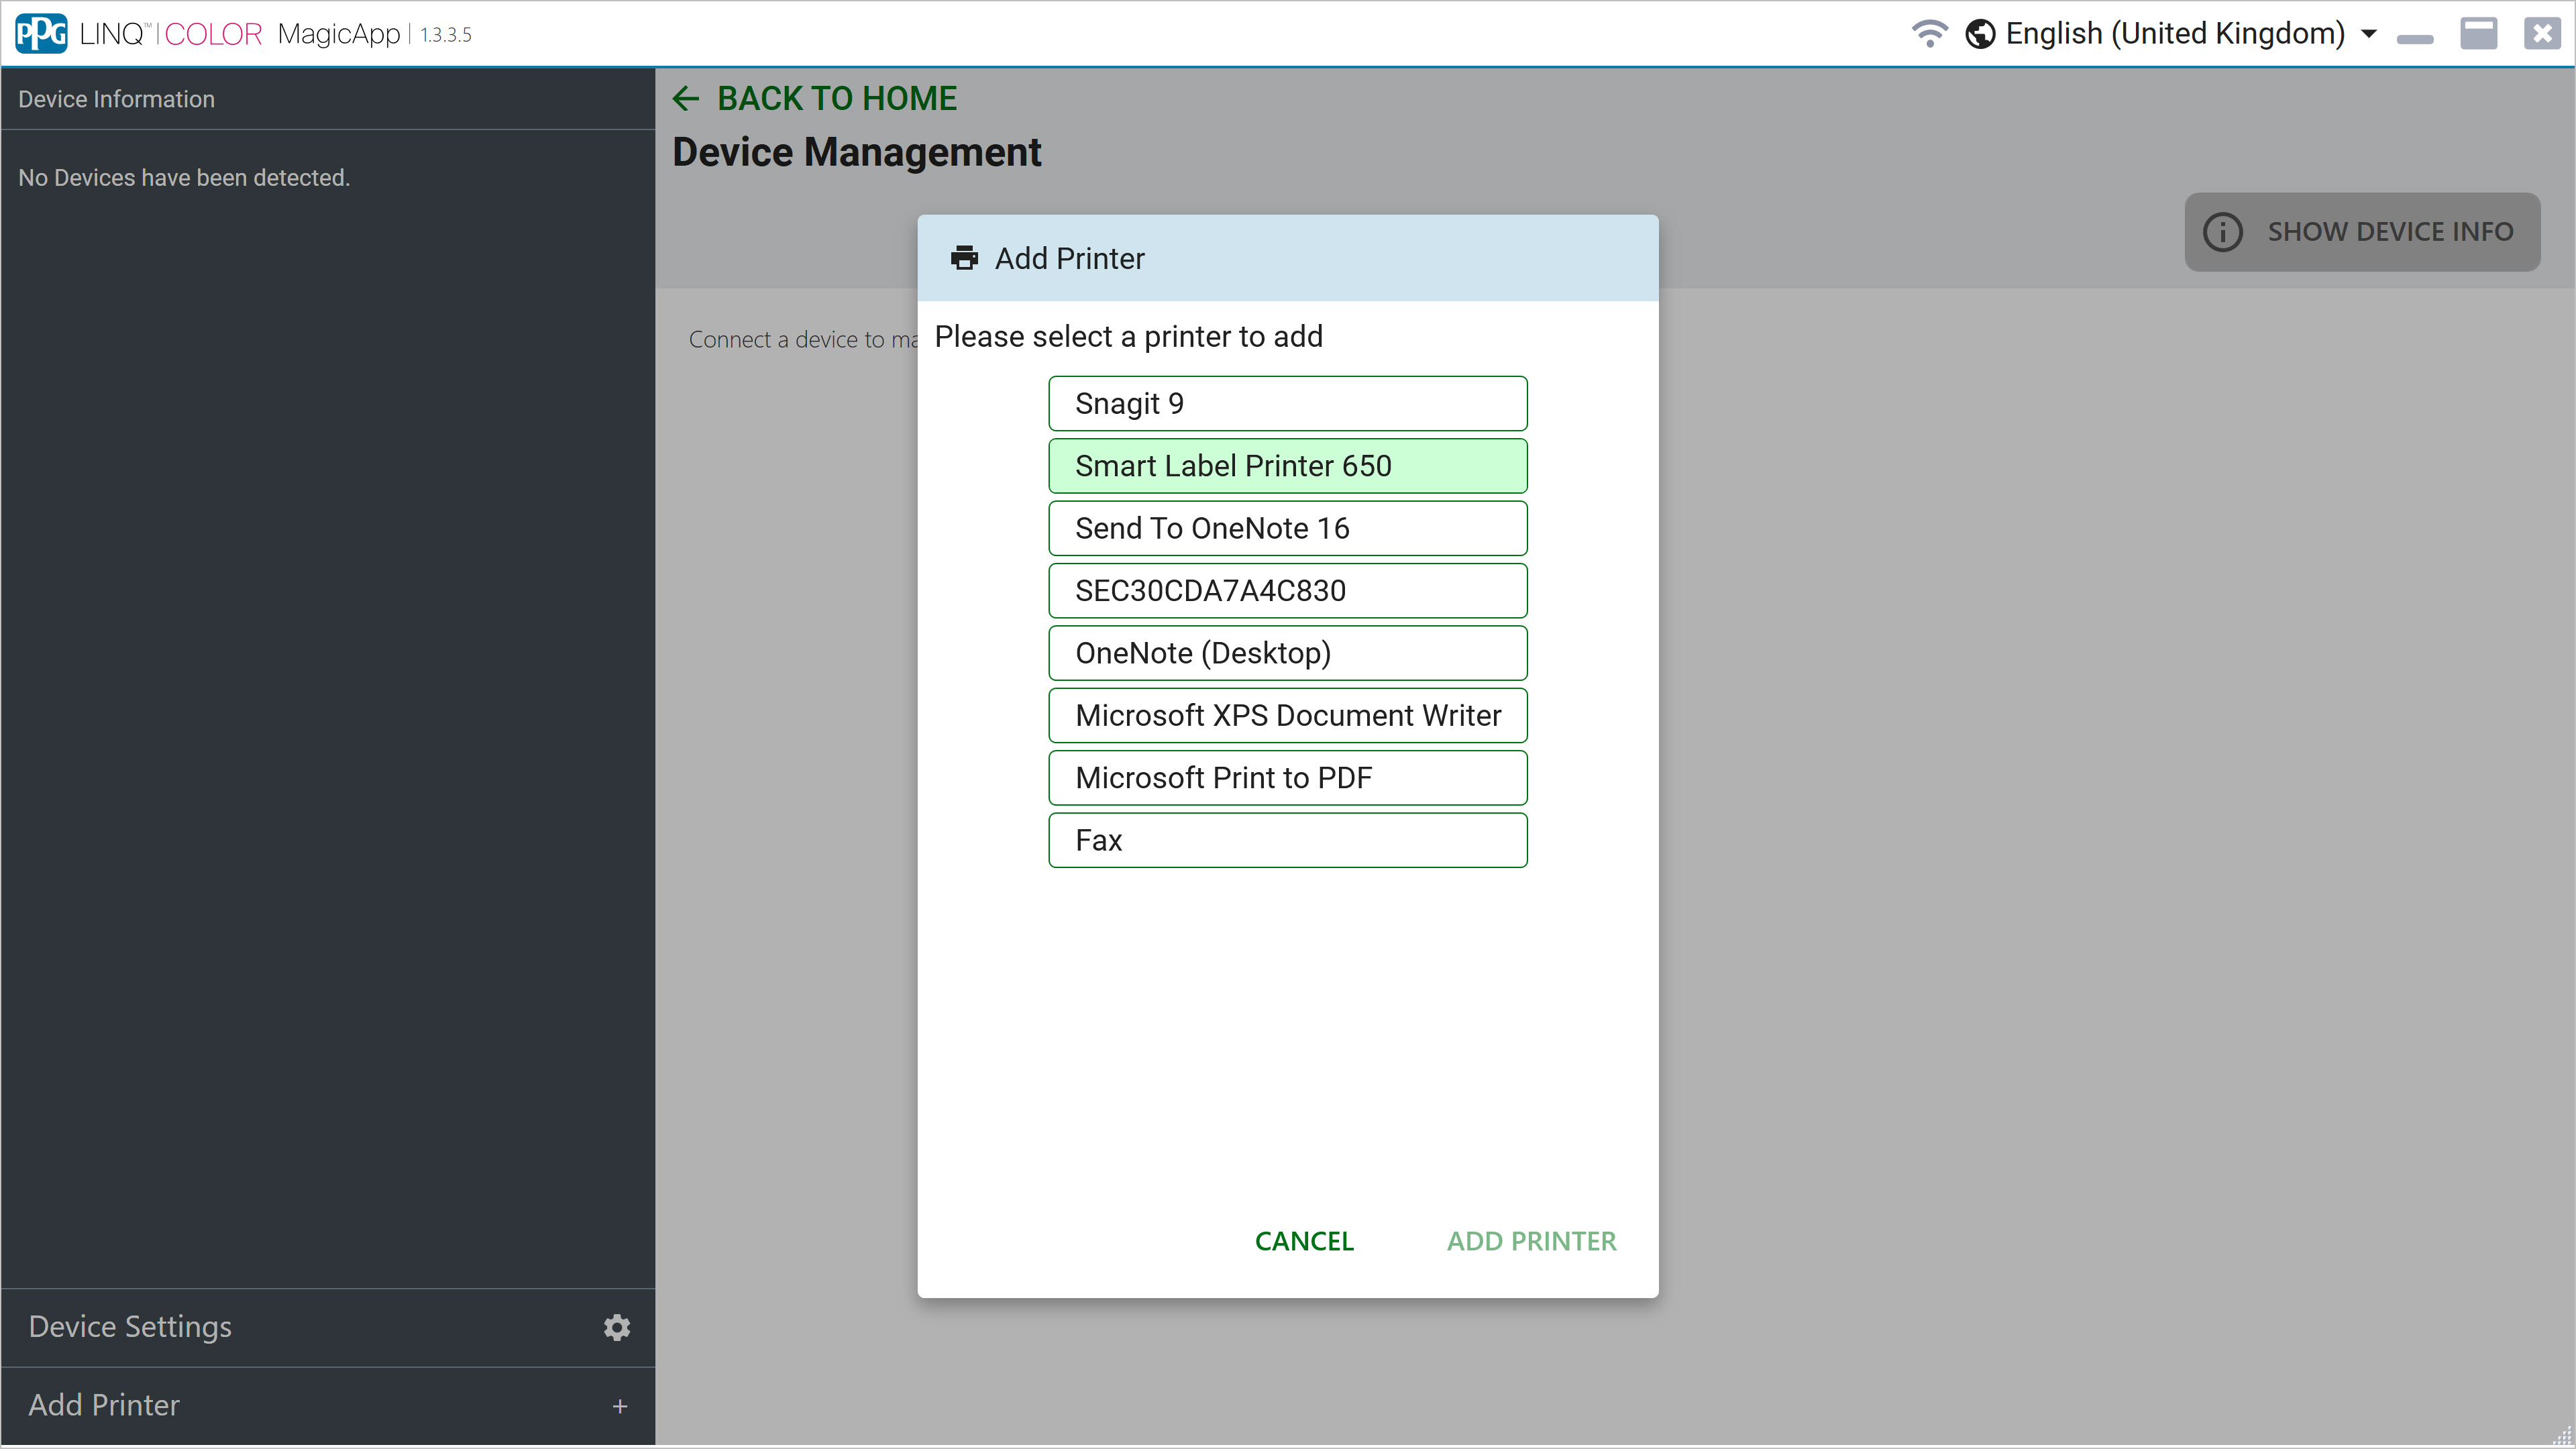Click the Device Settings gear icon
The height and width of the screenshot is (1449, 2576).
[617, 1327]
